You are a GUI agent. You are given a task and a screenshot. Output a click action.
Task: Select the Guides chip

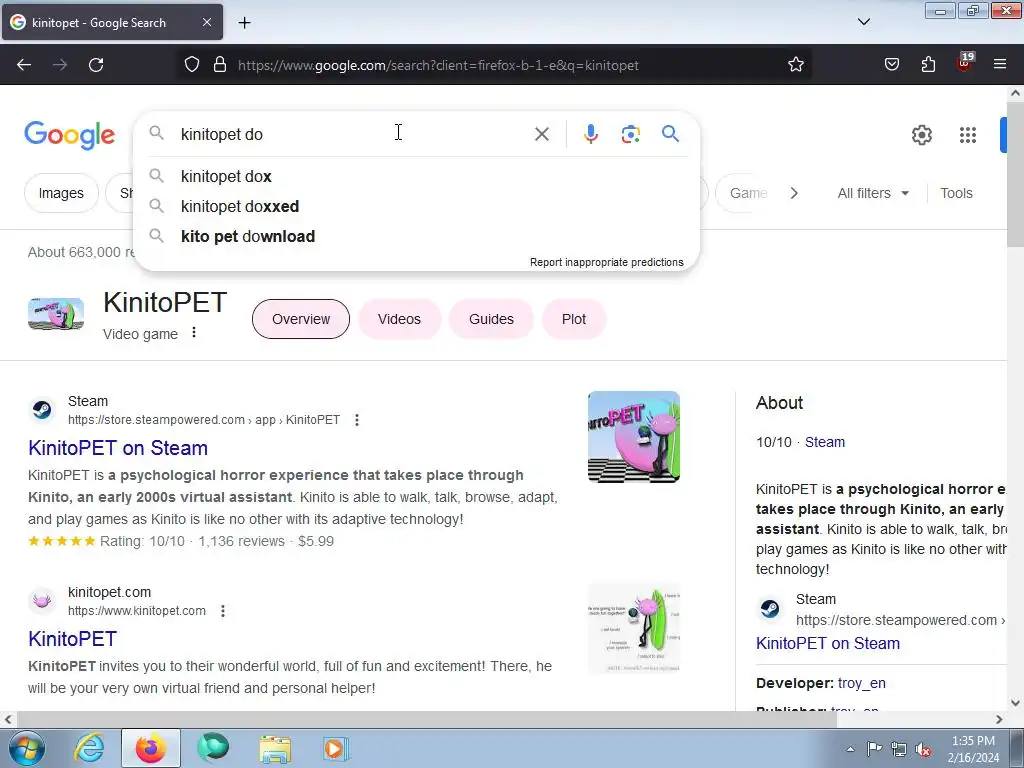point(491,319)
